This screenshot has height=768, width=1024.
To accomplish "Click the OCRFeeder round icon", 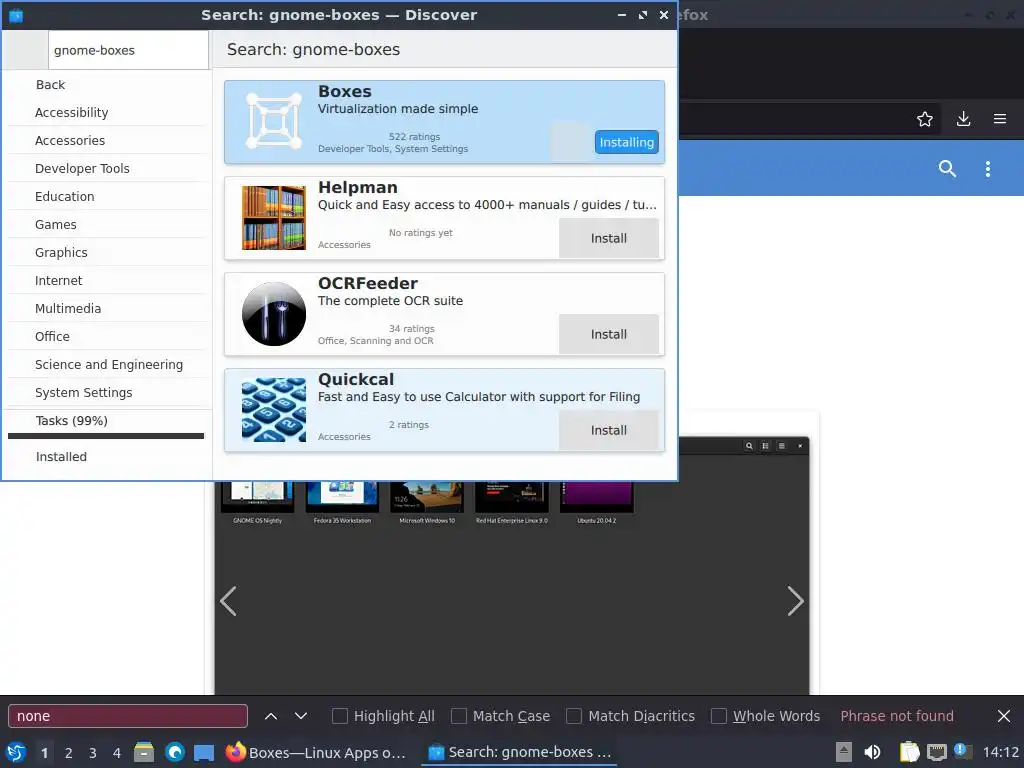I will (274, 313).
